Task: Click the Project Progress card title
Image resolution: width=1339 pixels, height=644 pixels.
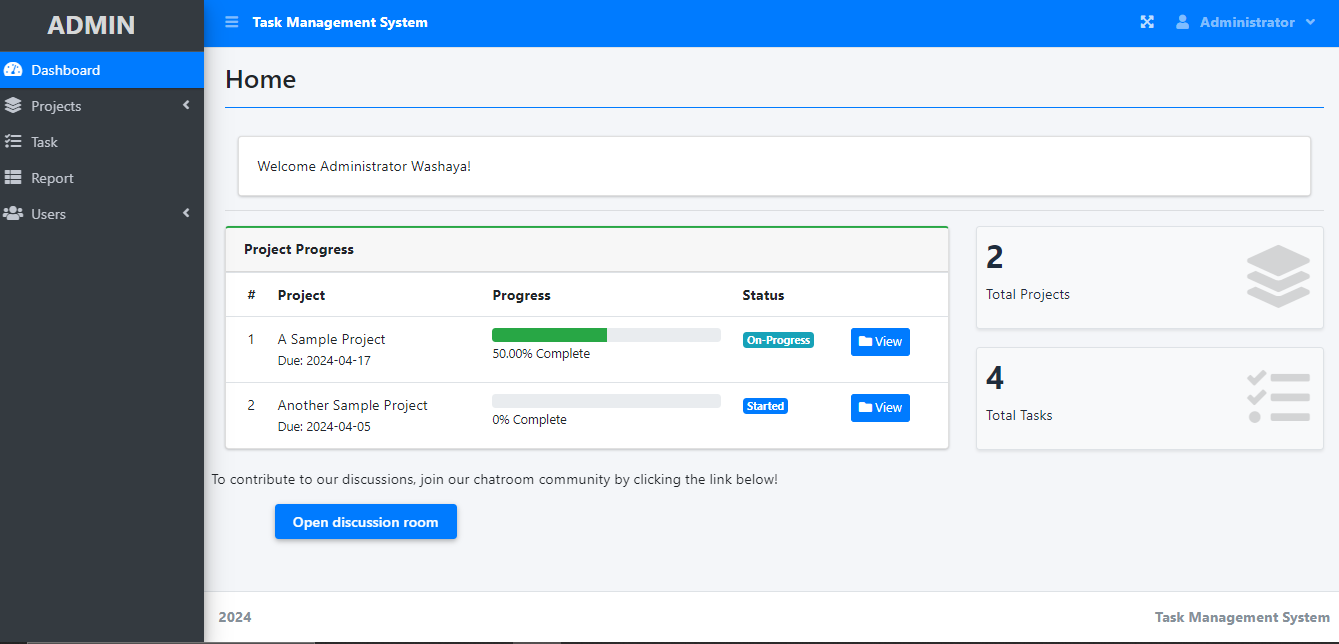Action: pyautogui.click(x=299, y=249)
